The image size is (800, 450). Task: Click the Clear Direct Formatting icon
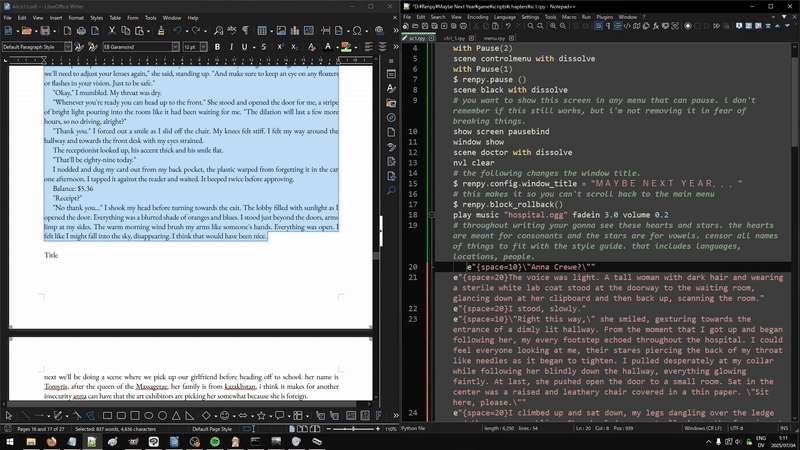311,47
